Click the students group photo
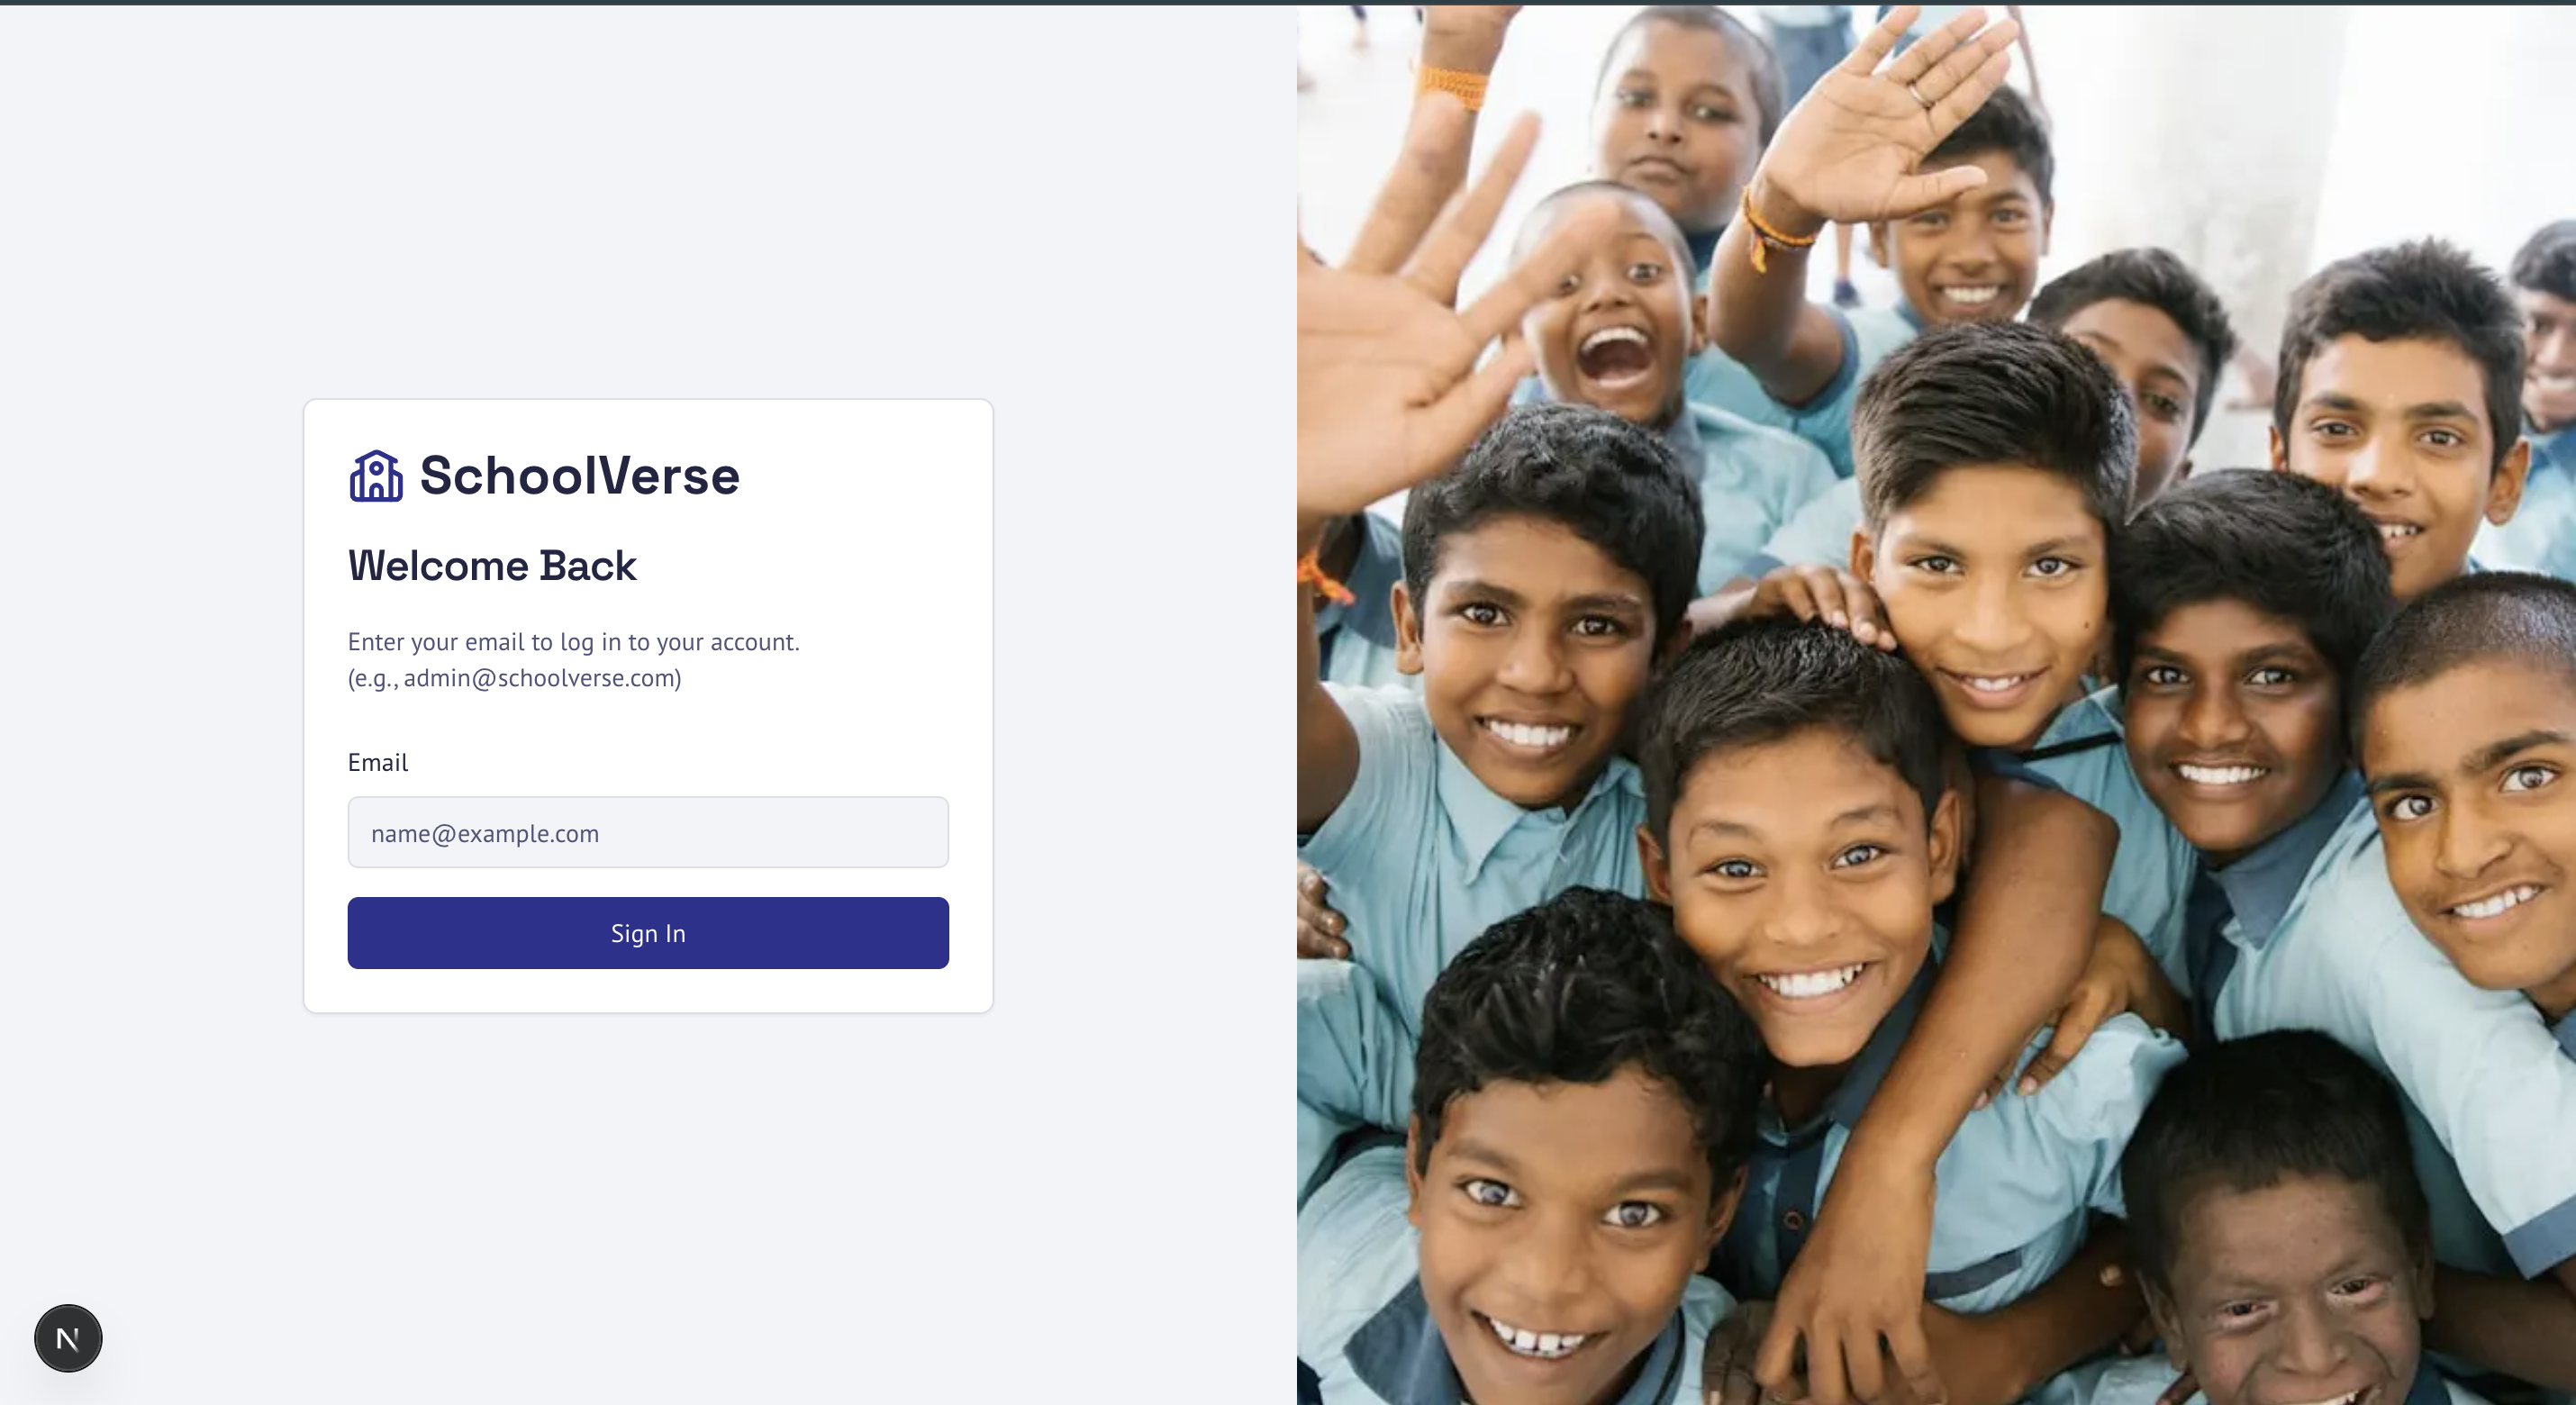This screenshot has width=2576, height=1405. point(1936,705)
